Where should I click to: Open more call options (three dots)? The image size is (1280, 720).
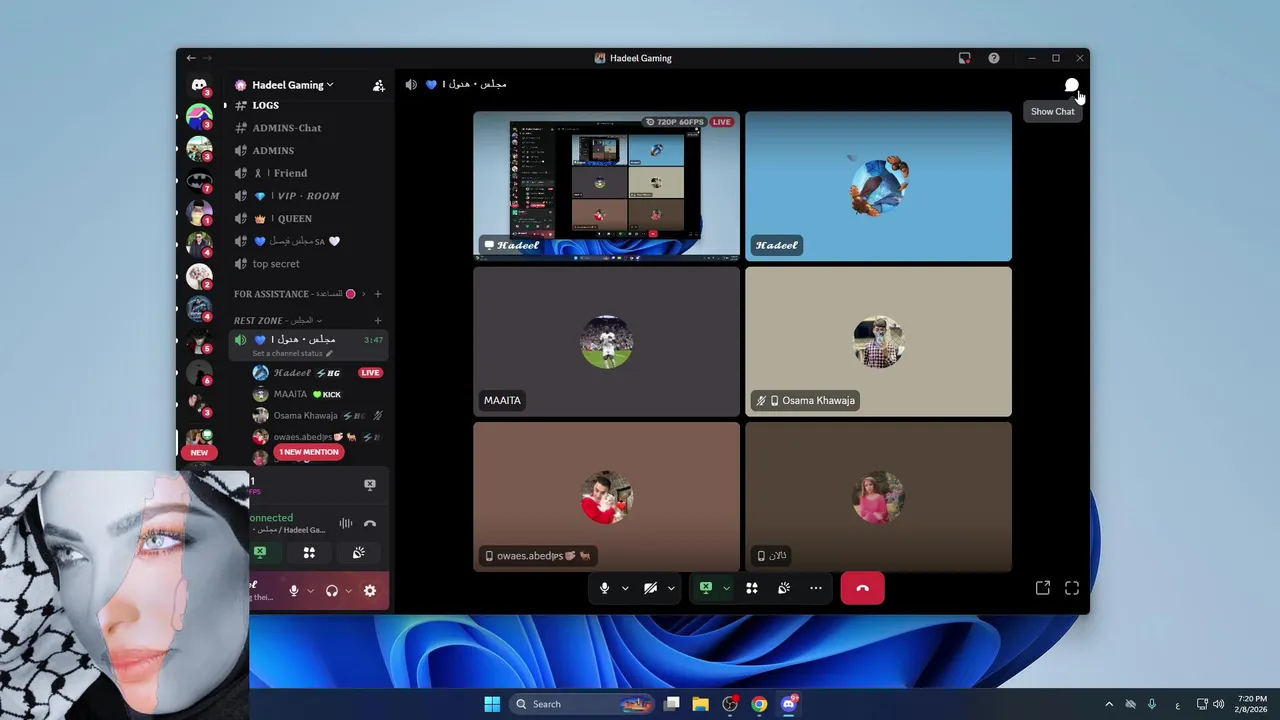tap(815, 588)
